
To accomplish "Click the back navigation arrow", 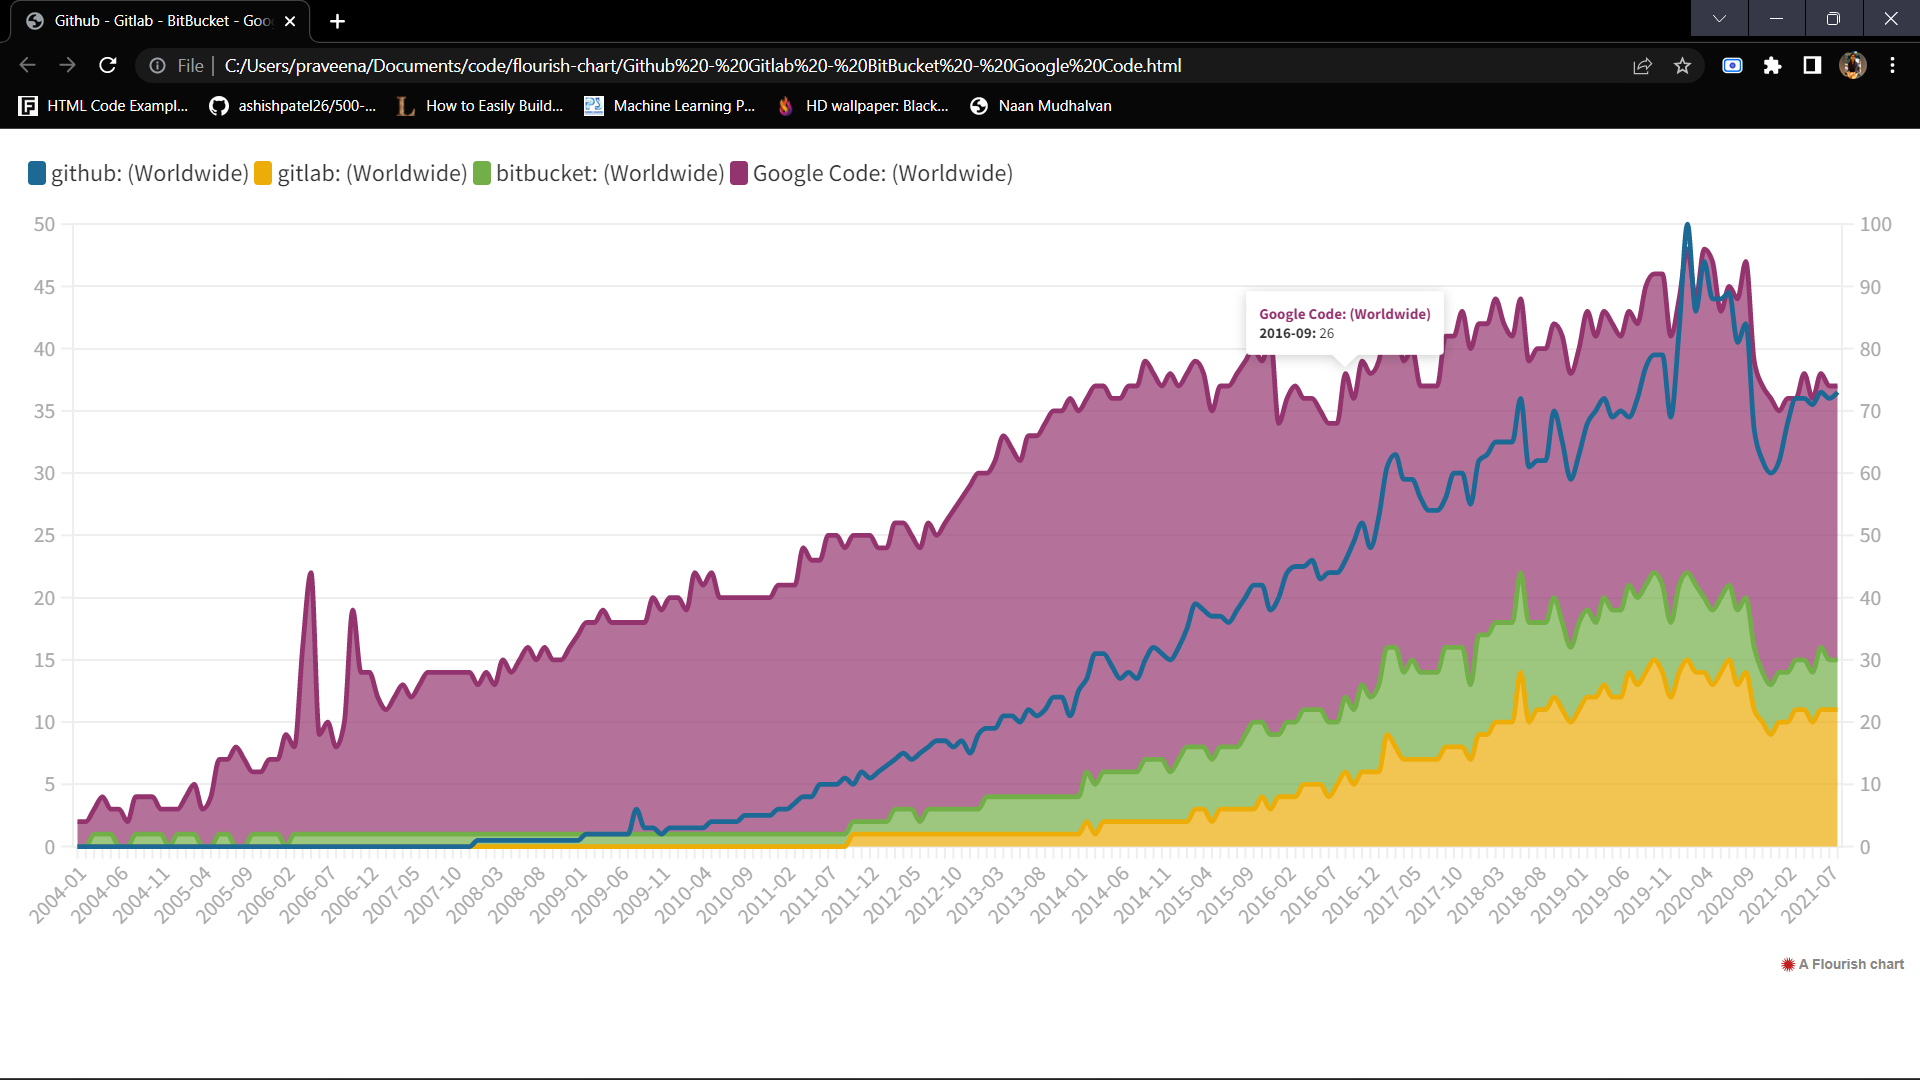I will pyautogui.click(x=26, y=65).
